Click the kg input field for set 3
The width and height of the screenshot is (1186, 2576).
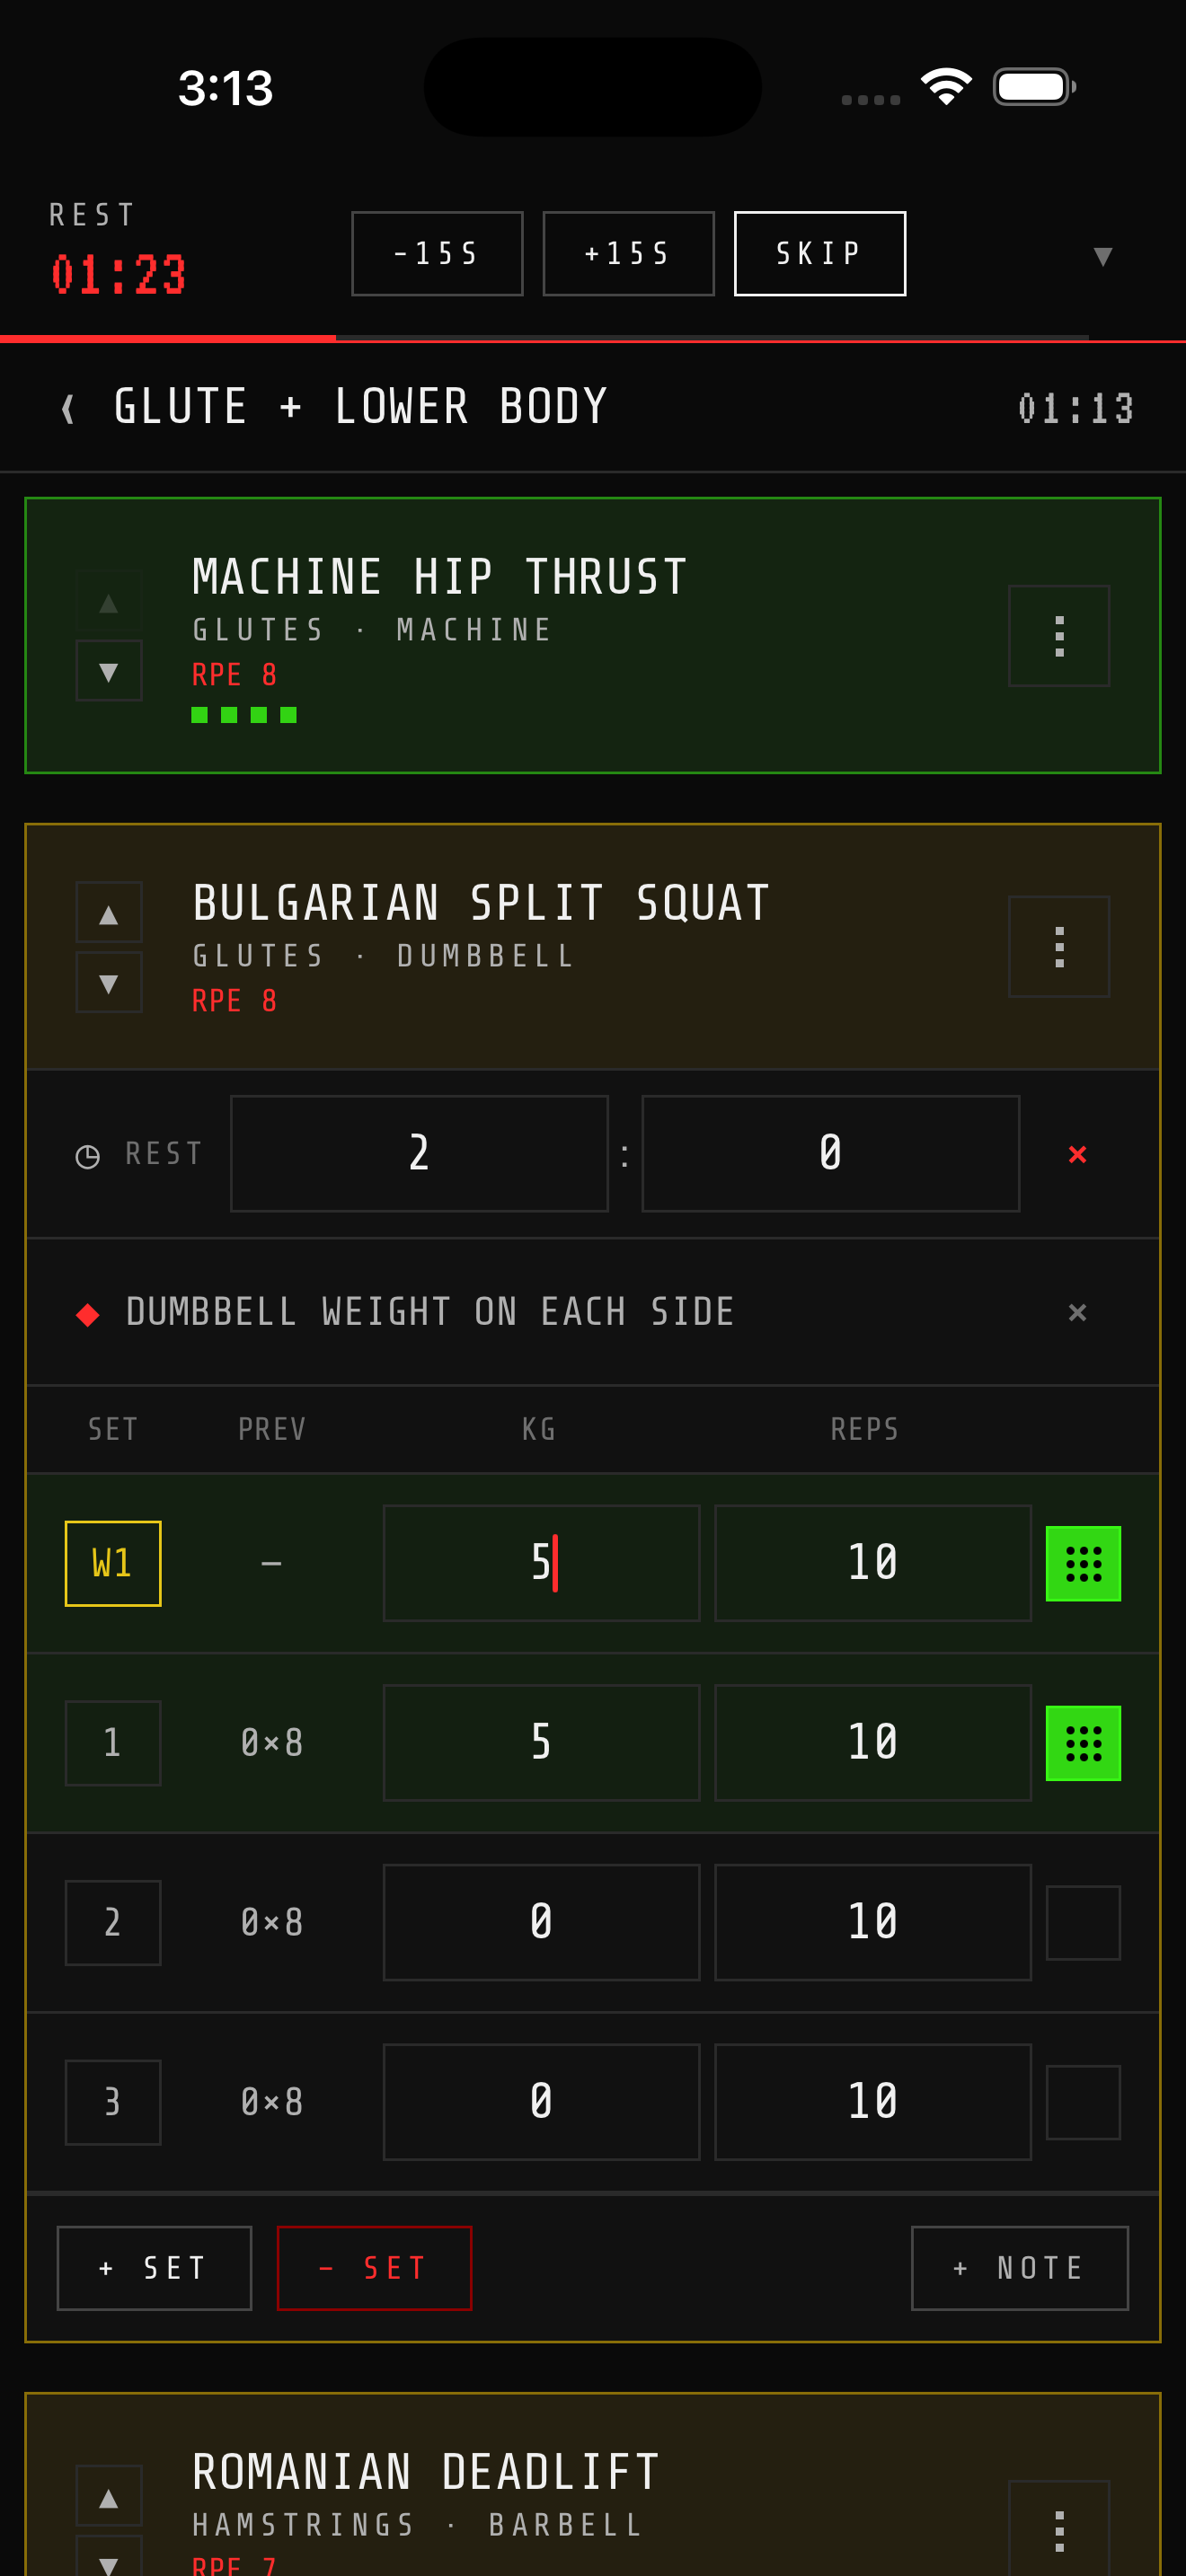540,2102
